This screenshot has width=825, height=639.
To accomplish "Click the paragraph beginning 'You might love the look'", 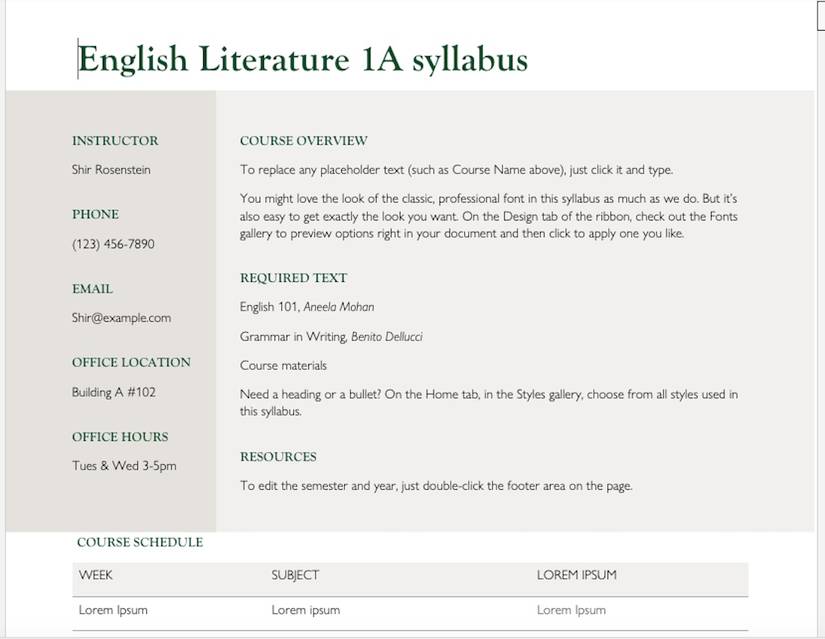I will pyautogui.click(x=488, y=216).
